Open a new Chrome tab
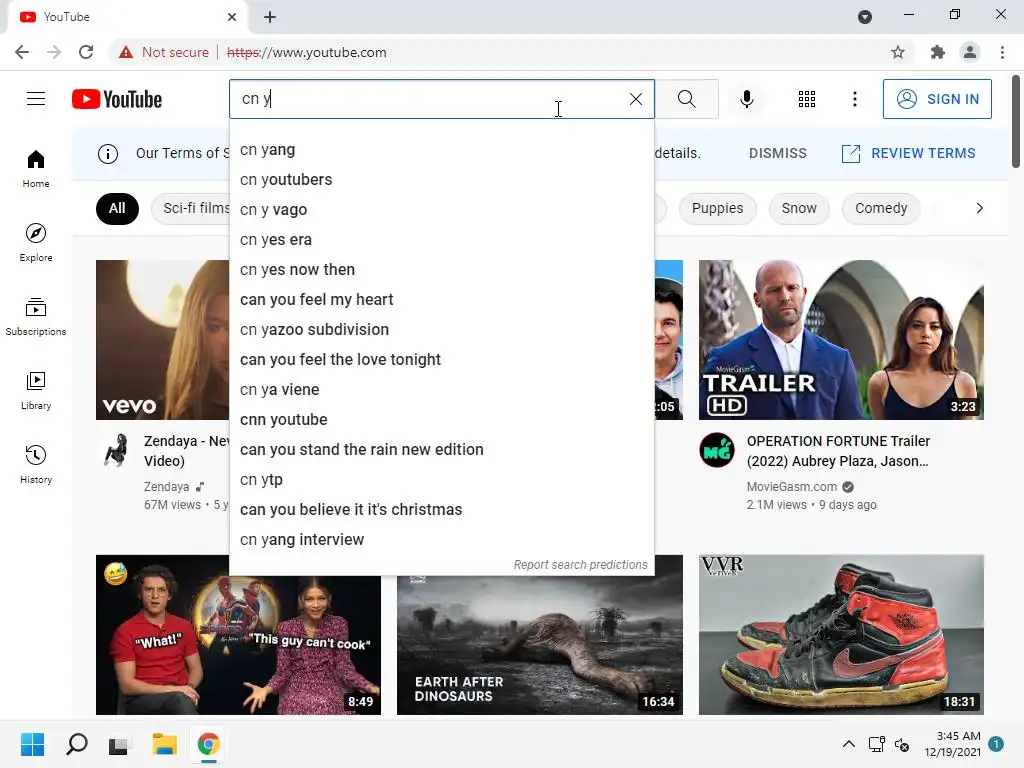This screenshot has width=1024, height=768. click(x=270, y=17)
